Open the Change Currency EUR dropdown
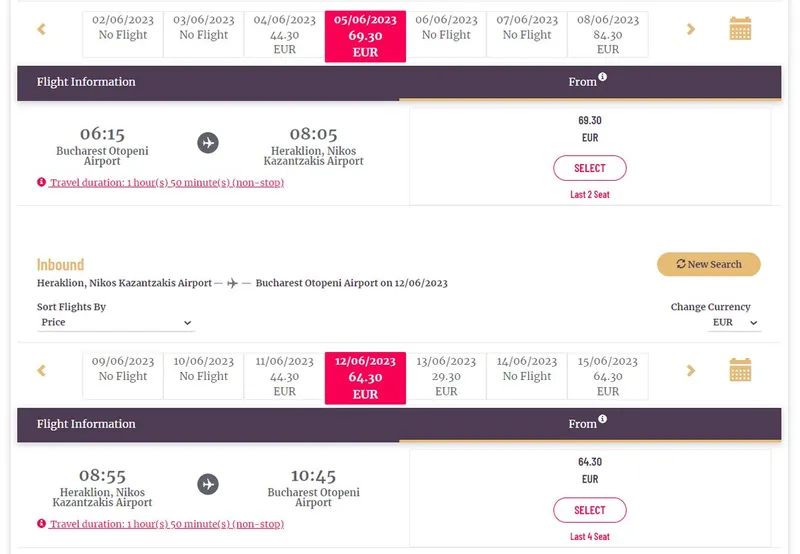The image size is (800, 554). 734,322
